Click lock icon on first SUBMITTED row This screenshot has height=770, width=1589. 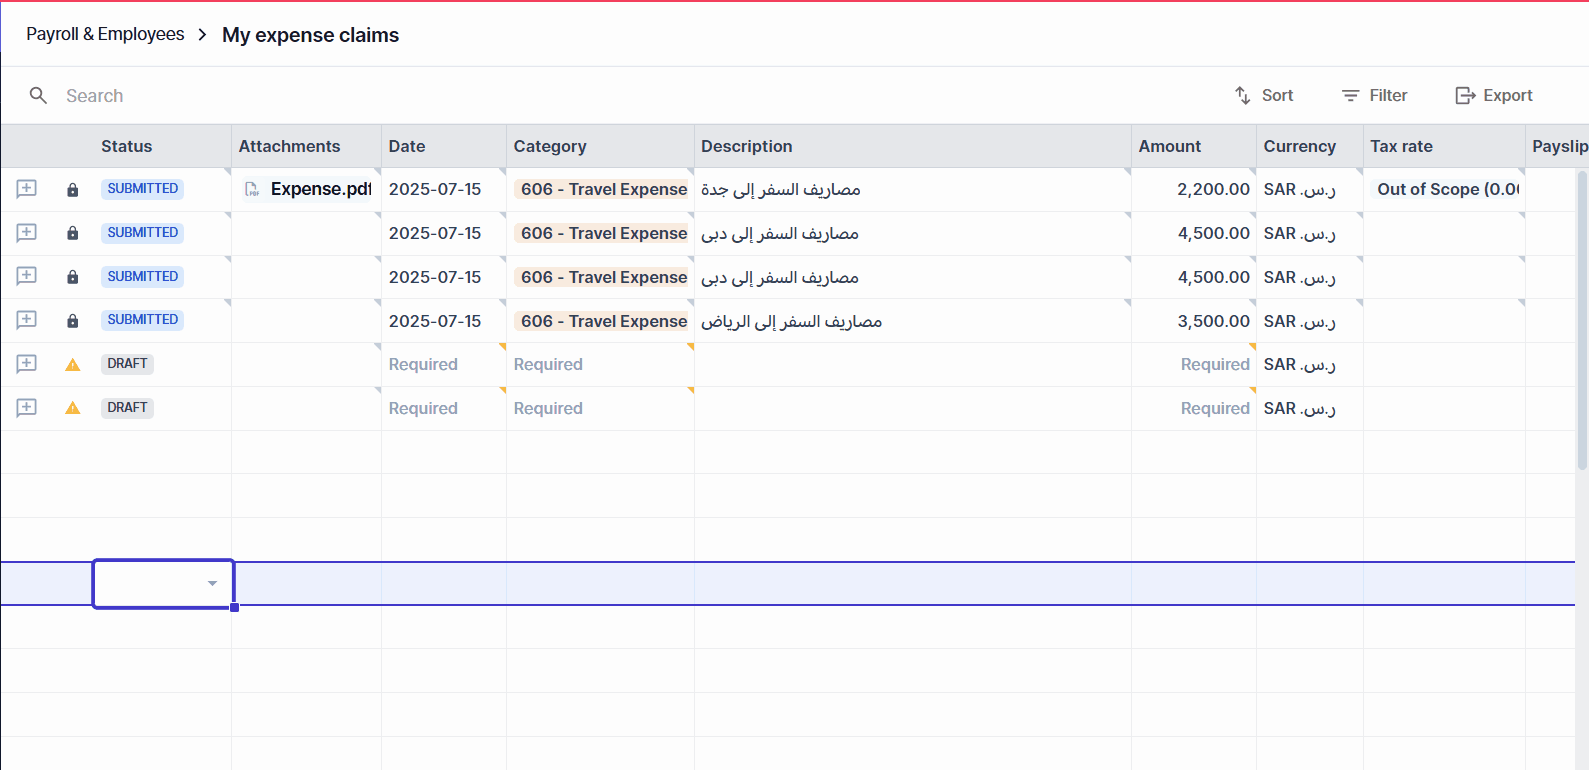tap(72, 189)
